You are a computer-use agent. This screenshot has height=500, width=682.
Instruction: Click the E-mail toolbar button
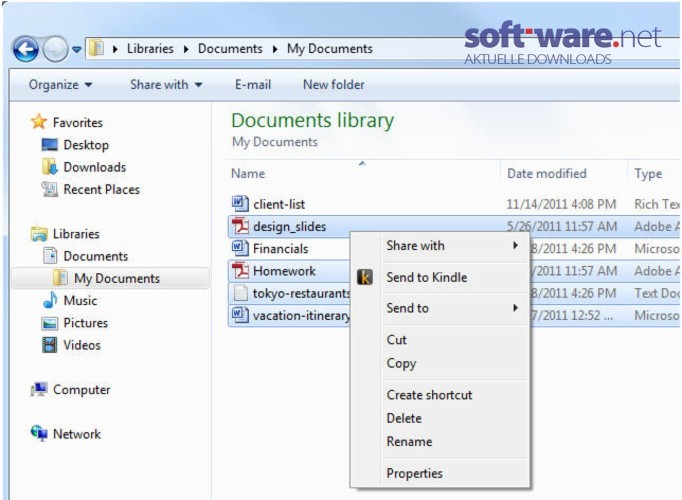coord(253,84)
